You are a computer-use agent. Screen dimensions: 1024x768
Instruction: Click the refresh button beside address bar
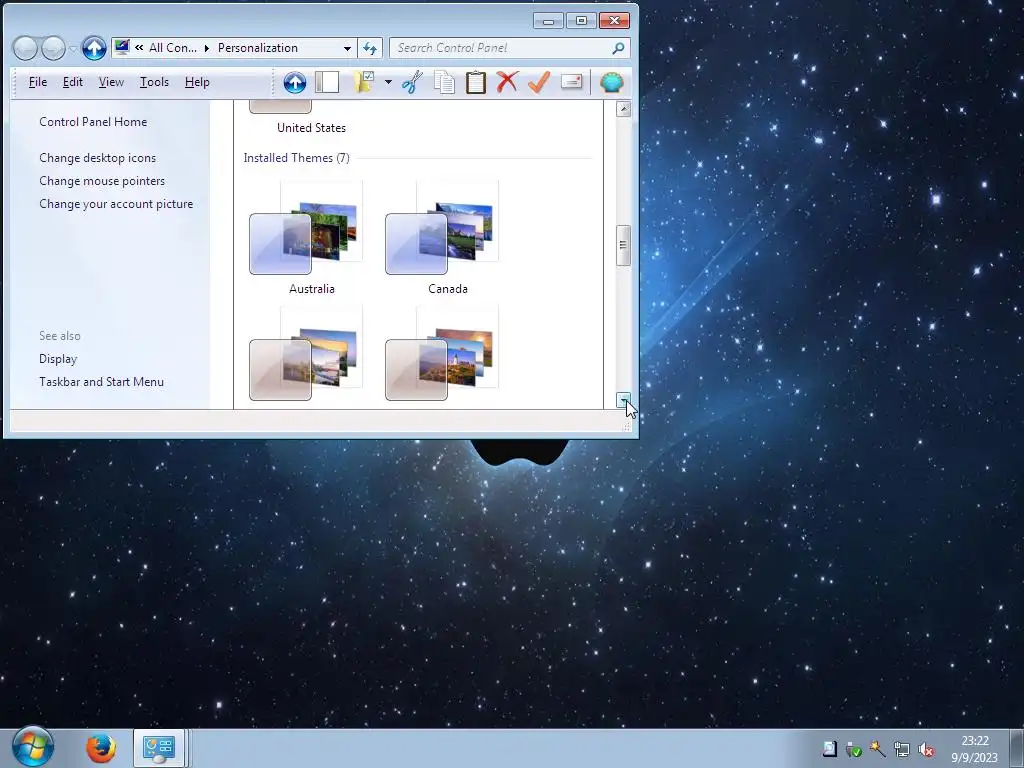(x=370, y=48)
